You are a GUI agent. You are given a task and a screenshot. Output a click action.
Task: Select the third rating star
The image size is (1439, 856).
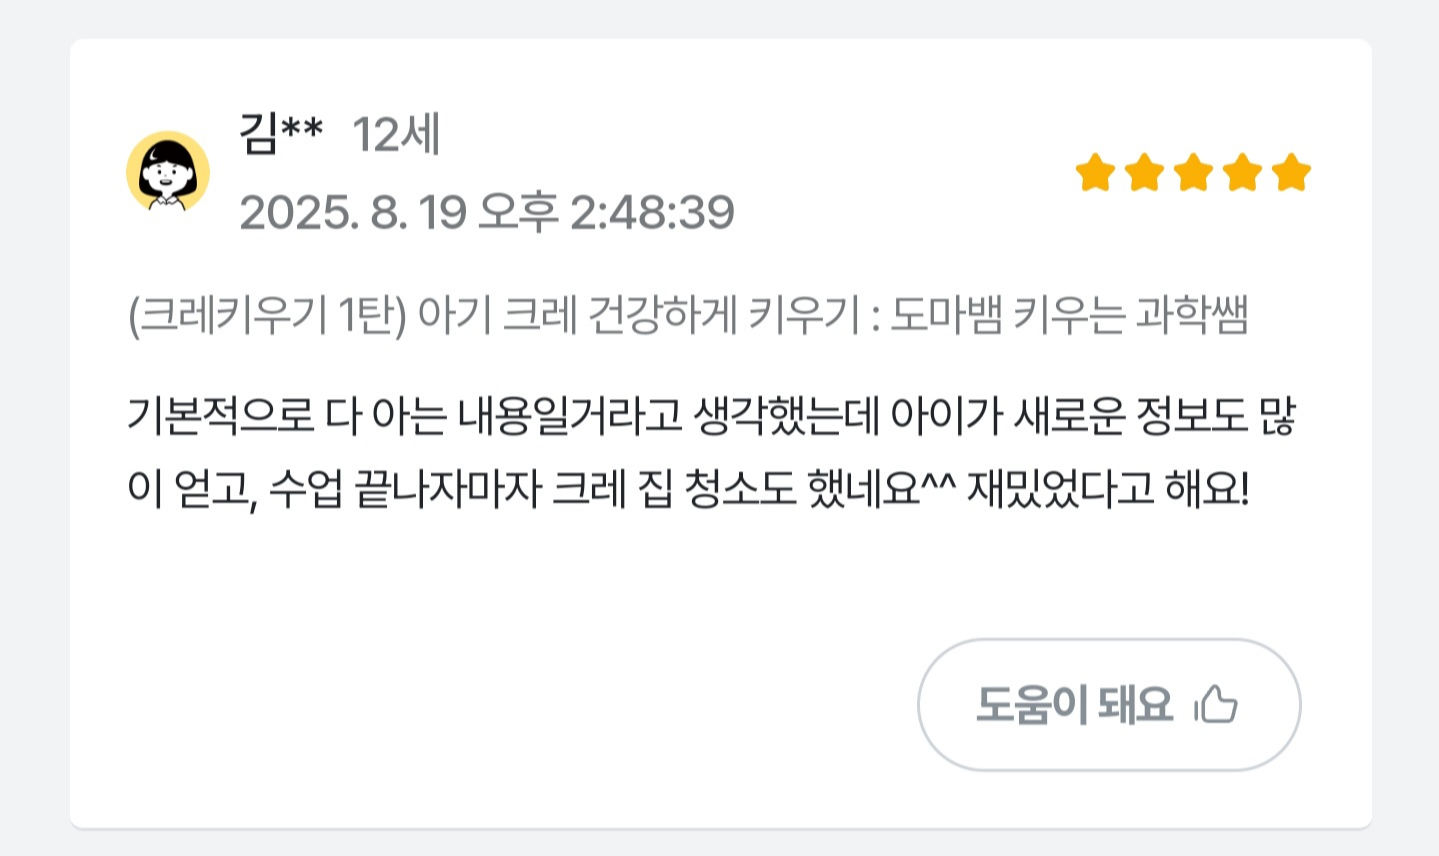coord(1193,173)
